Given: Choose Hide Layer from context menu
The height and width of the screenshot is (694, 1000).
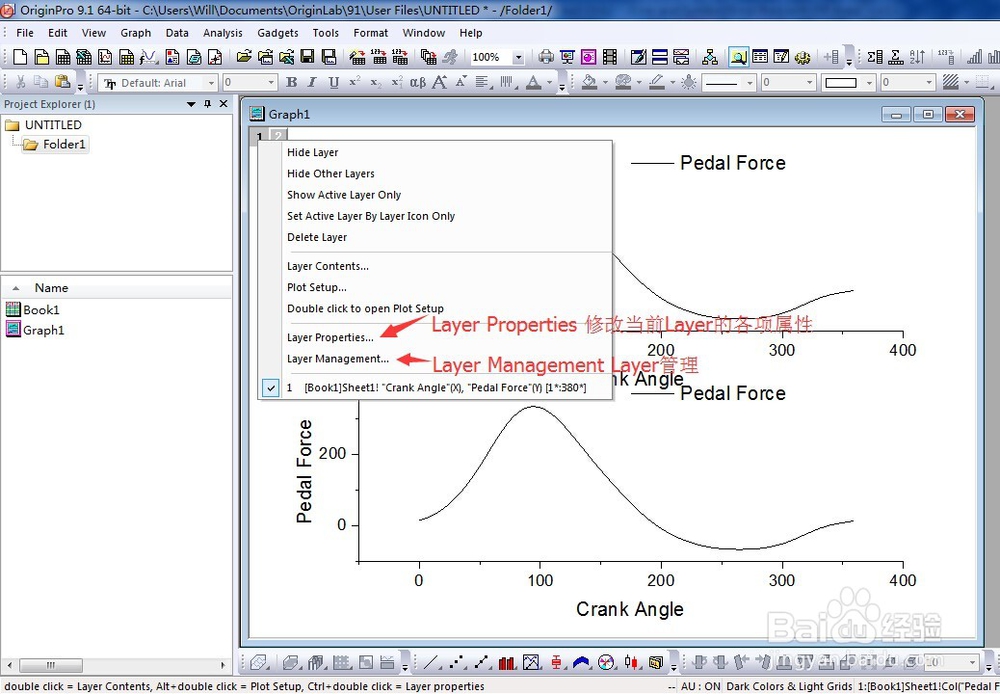Looking at the screenshot, I should (x=312, y=152).
